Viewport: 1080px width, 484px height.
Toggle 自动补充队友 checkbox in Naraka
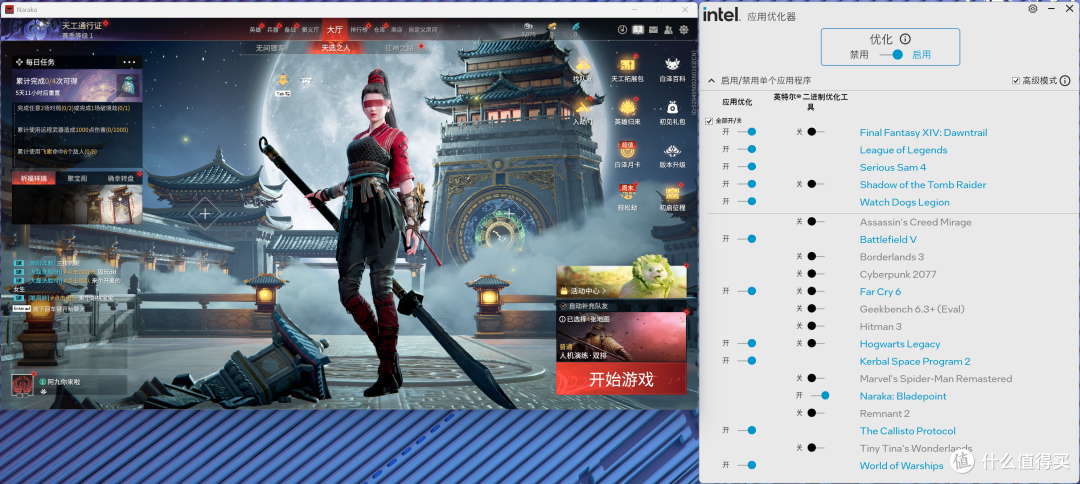tap(563, 306)
